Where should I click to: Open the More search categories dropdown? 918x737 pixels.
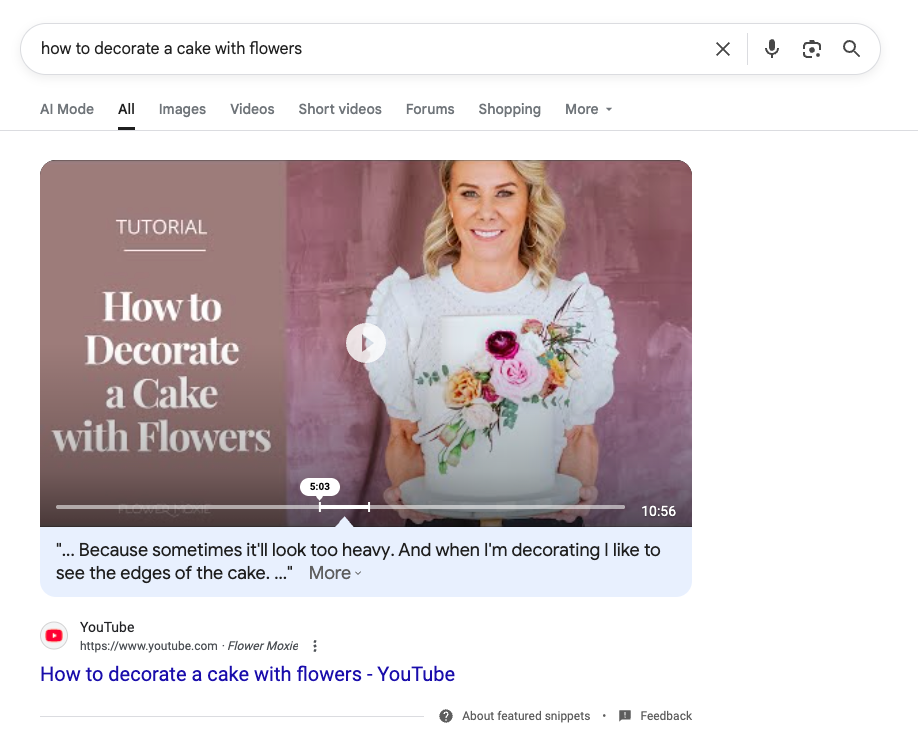coord(587,109)
